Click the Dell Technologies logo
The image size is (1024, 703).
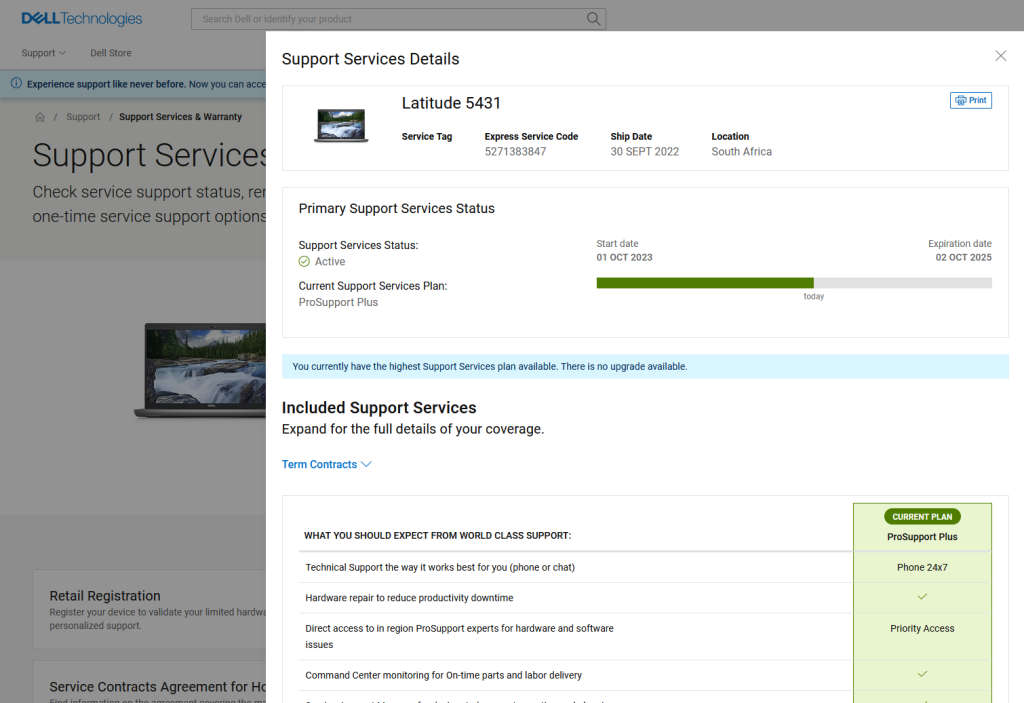tap(82, 18)
